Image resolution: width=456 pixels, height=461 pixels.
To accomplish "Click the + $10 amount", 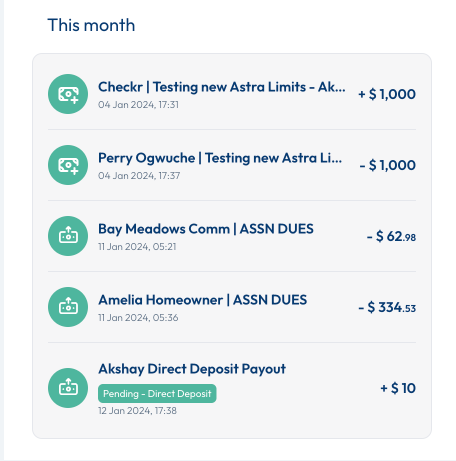I will [398, 388].
